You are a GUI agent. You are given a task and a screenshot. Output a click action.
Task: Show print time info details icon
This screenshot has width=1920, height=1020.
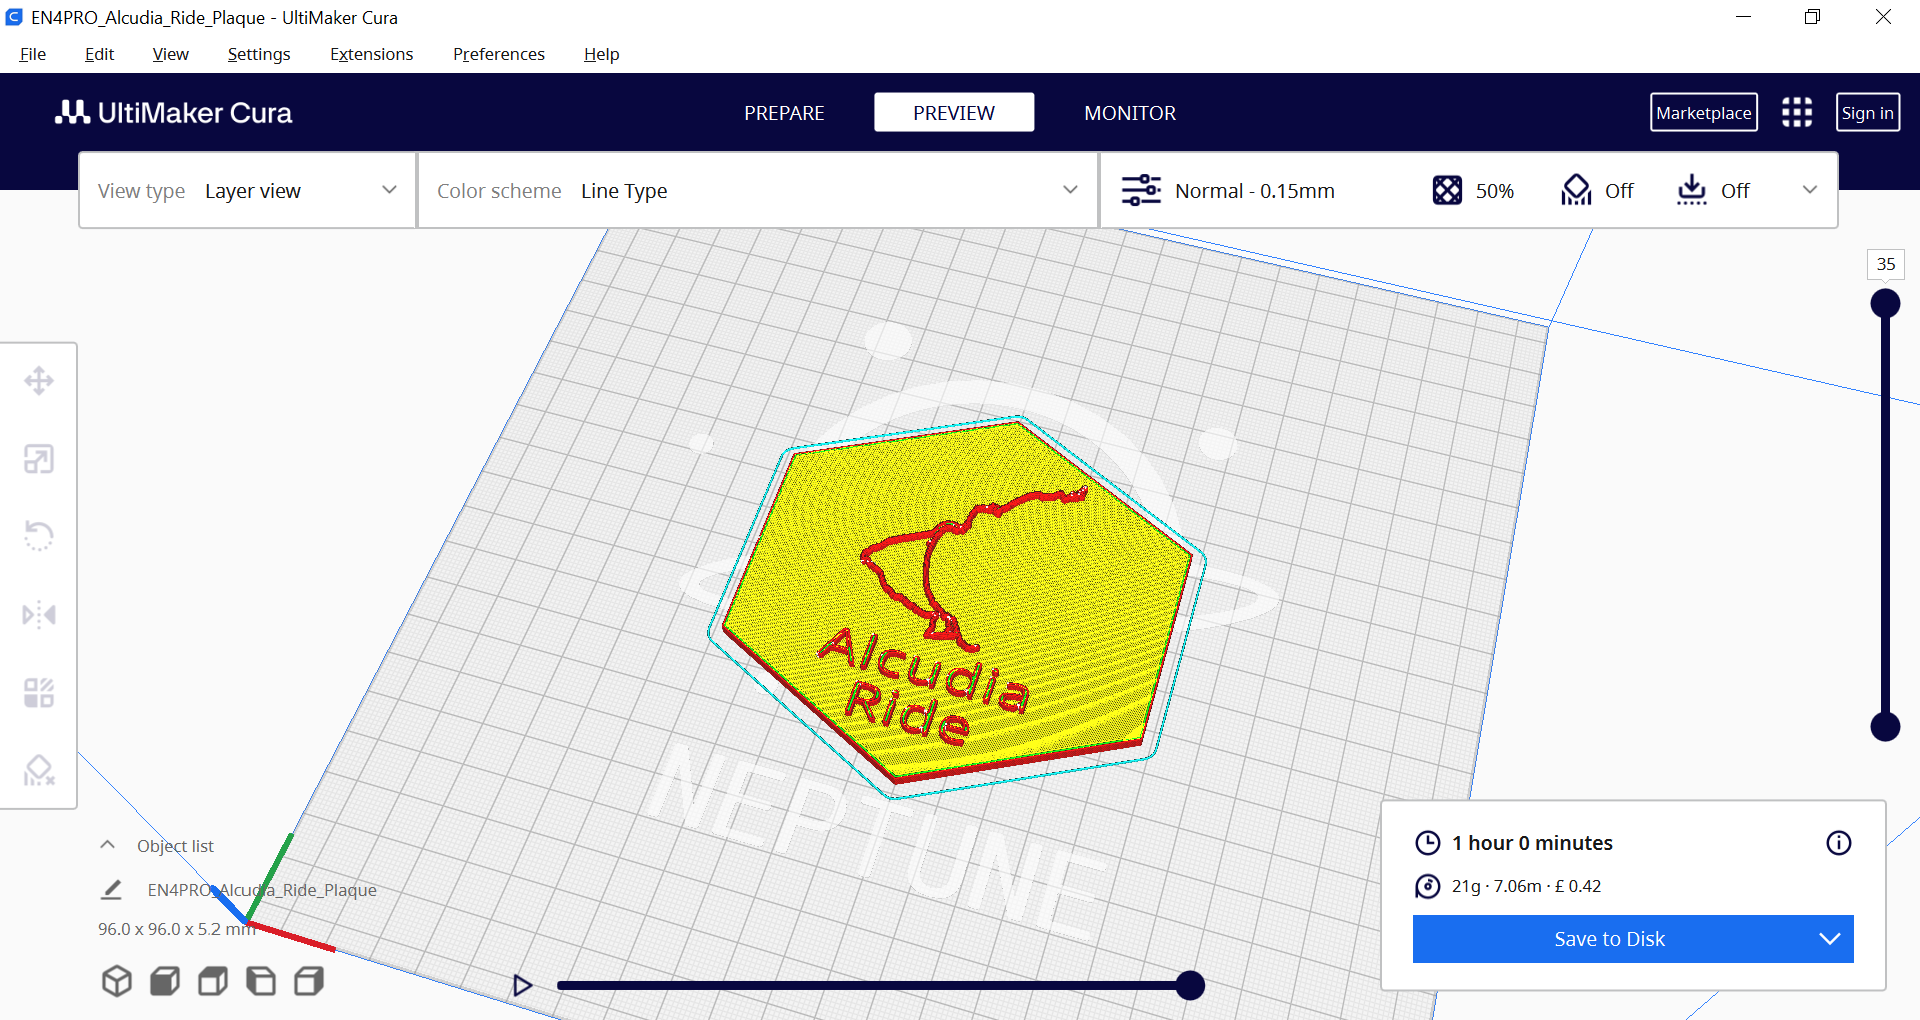(x=1839, y=843)
